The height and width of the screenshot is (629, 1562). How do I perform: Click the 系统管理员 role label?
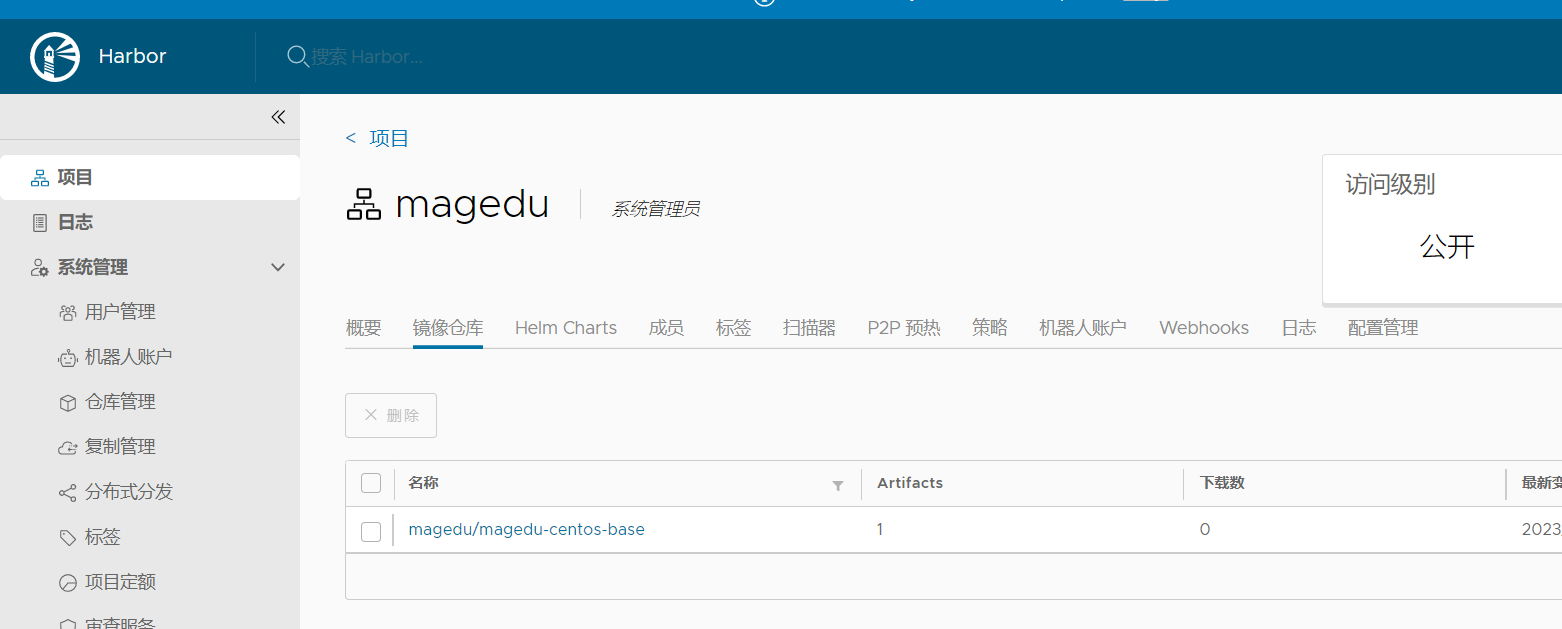point(655,209)
